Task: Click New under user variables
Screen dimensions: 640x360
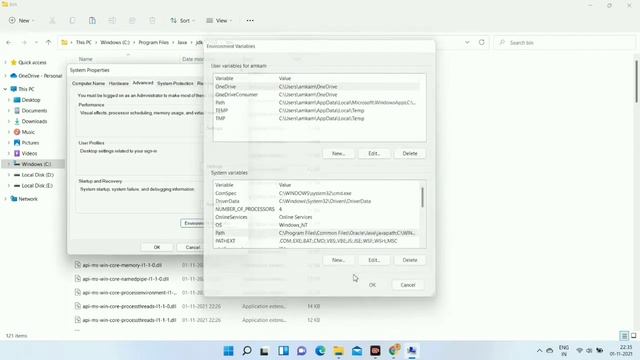Action: pyautogui.click(x=338, y=153)
